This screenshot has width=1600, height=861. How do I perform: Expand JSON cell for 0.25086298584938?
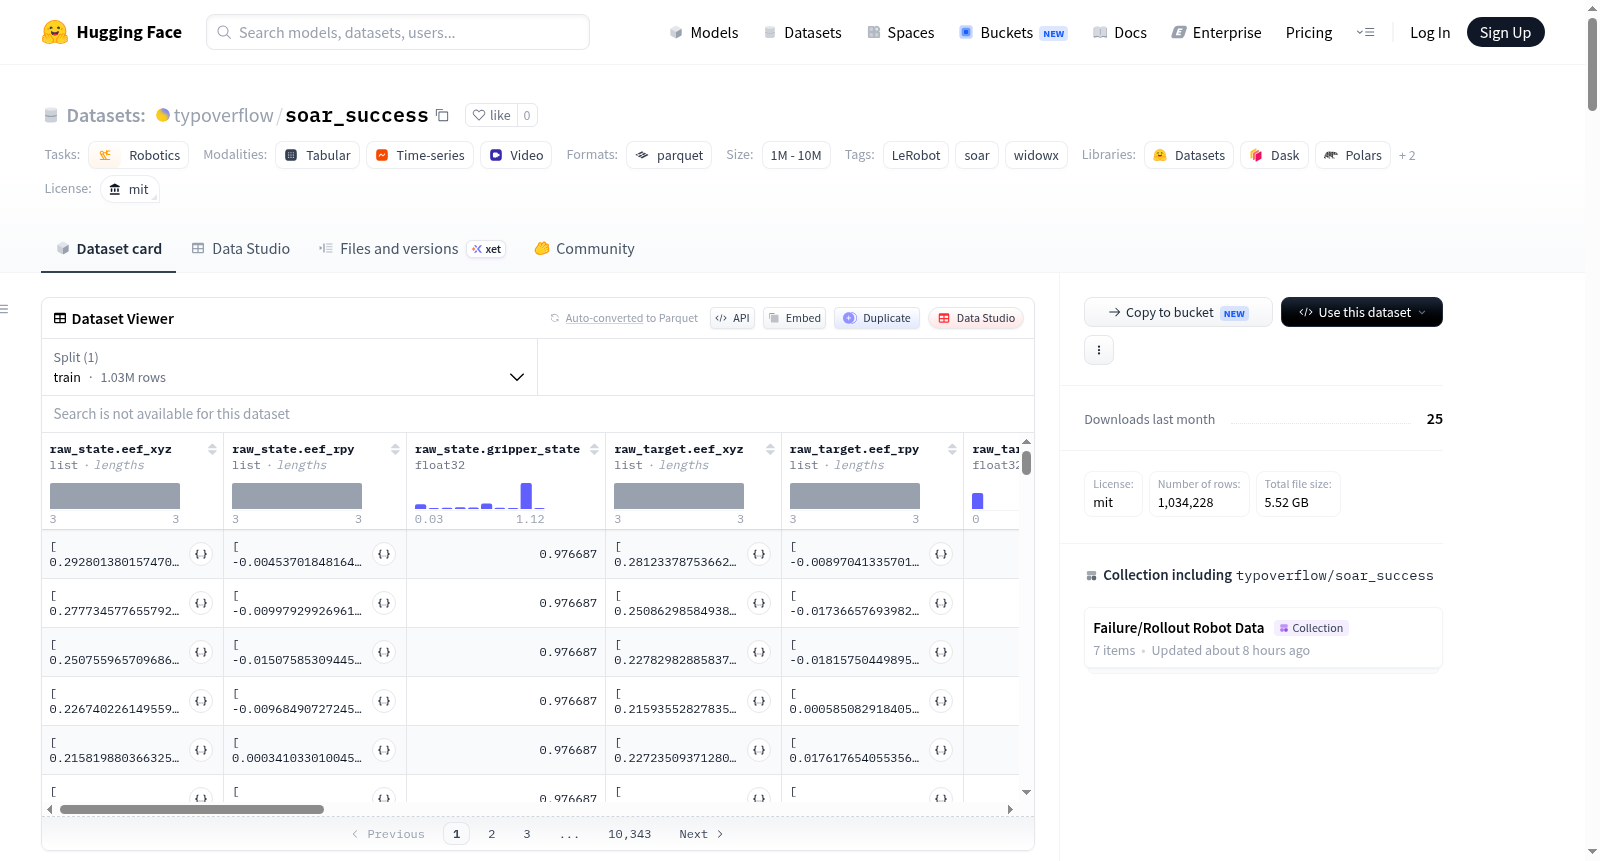pyautogui.click(x=759, y=603)
